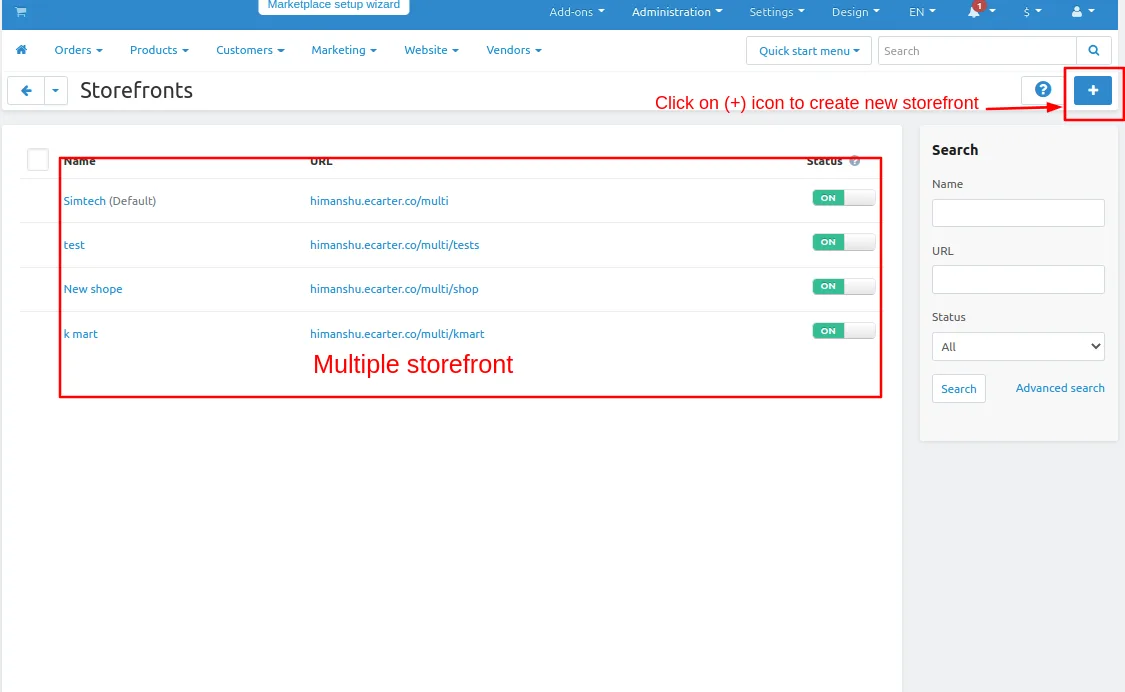
Task: Visit himanshu.ecarter.co/multi URL link
Action: pyautogui.click(x=379, y=200)
